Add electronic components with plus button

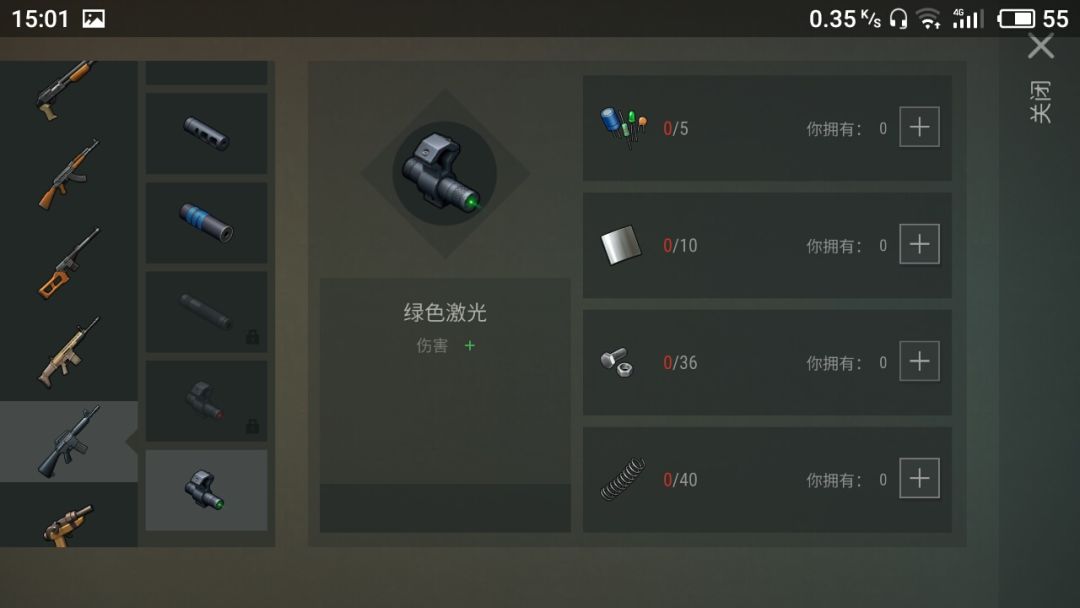click(920, 127)
